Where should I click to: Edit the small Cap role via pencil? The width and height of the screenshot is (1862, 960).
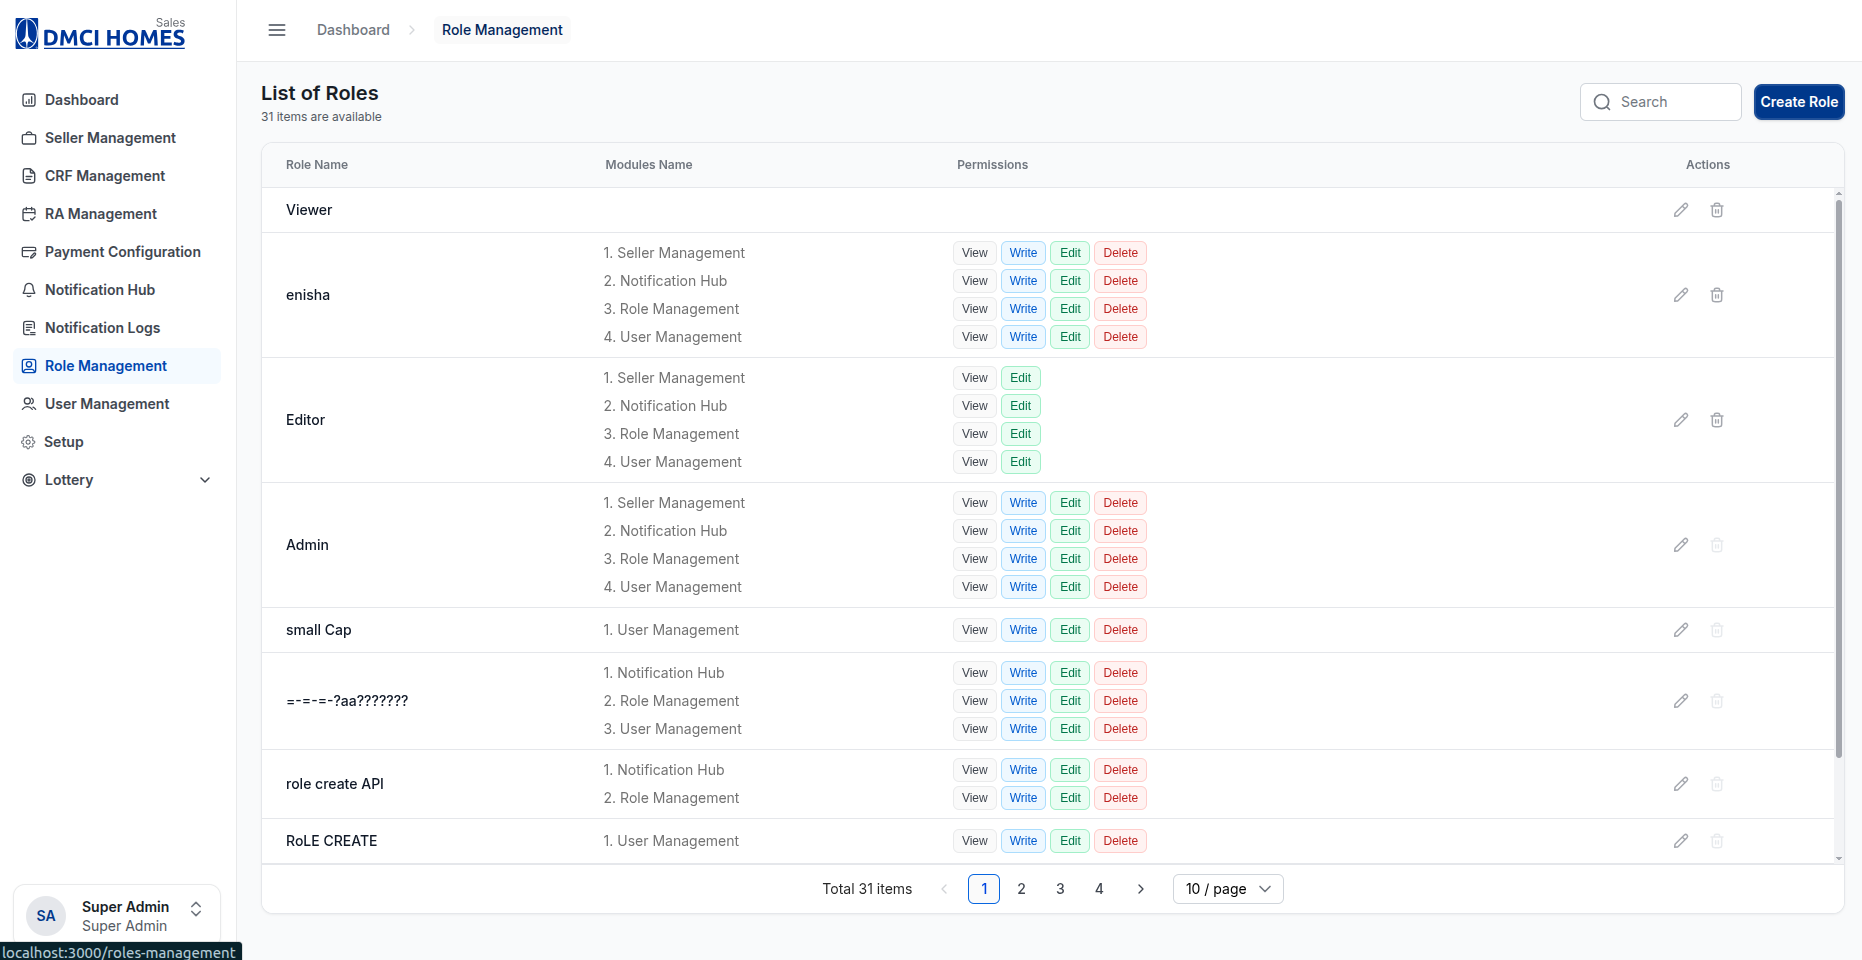pos(1681,630)
